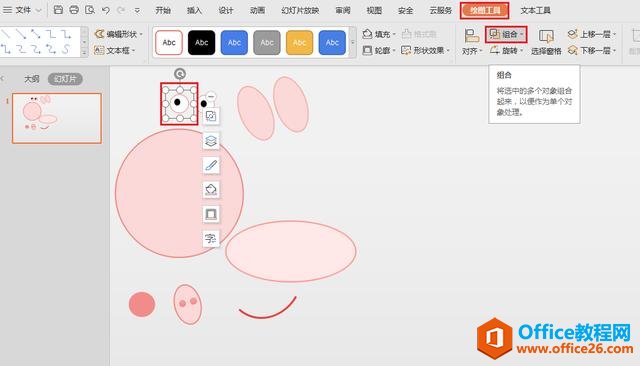Apply the gray Abc shape style
Screen dimensions: 640x366
(x=267, y=42)
